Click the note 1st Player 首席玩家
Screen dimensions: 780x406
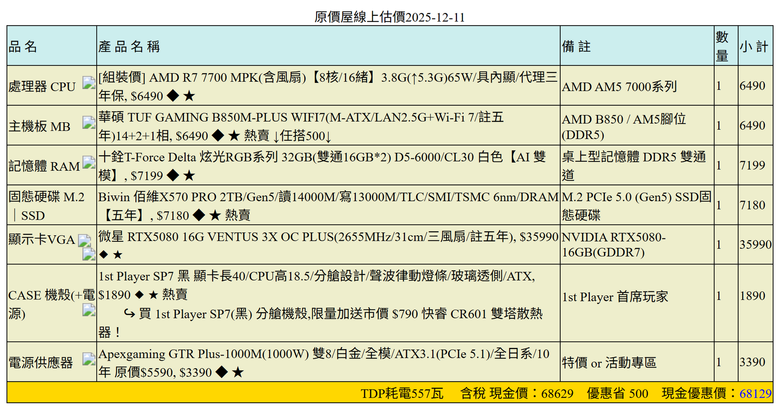pos(615,297)
